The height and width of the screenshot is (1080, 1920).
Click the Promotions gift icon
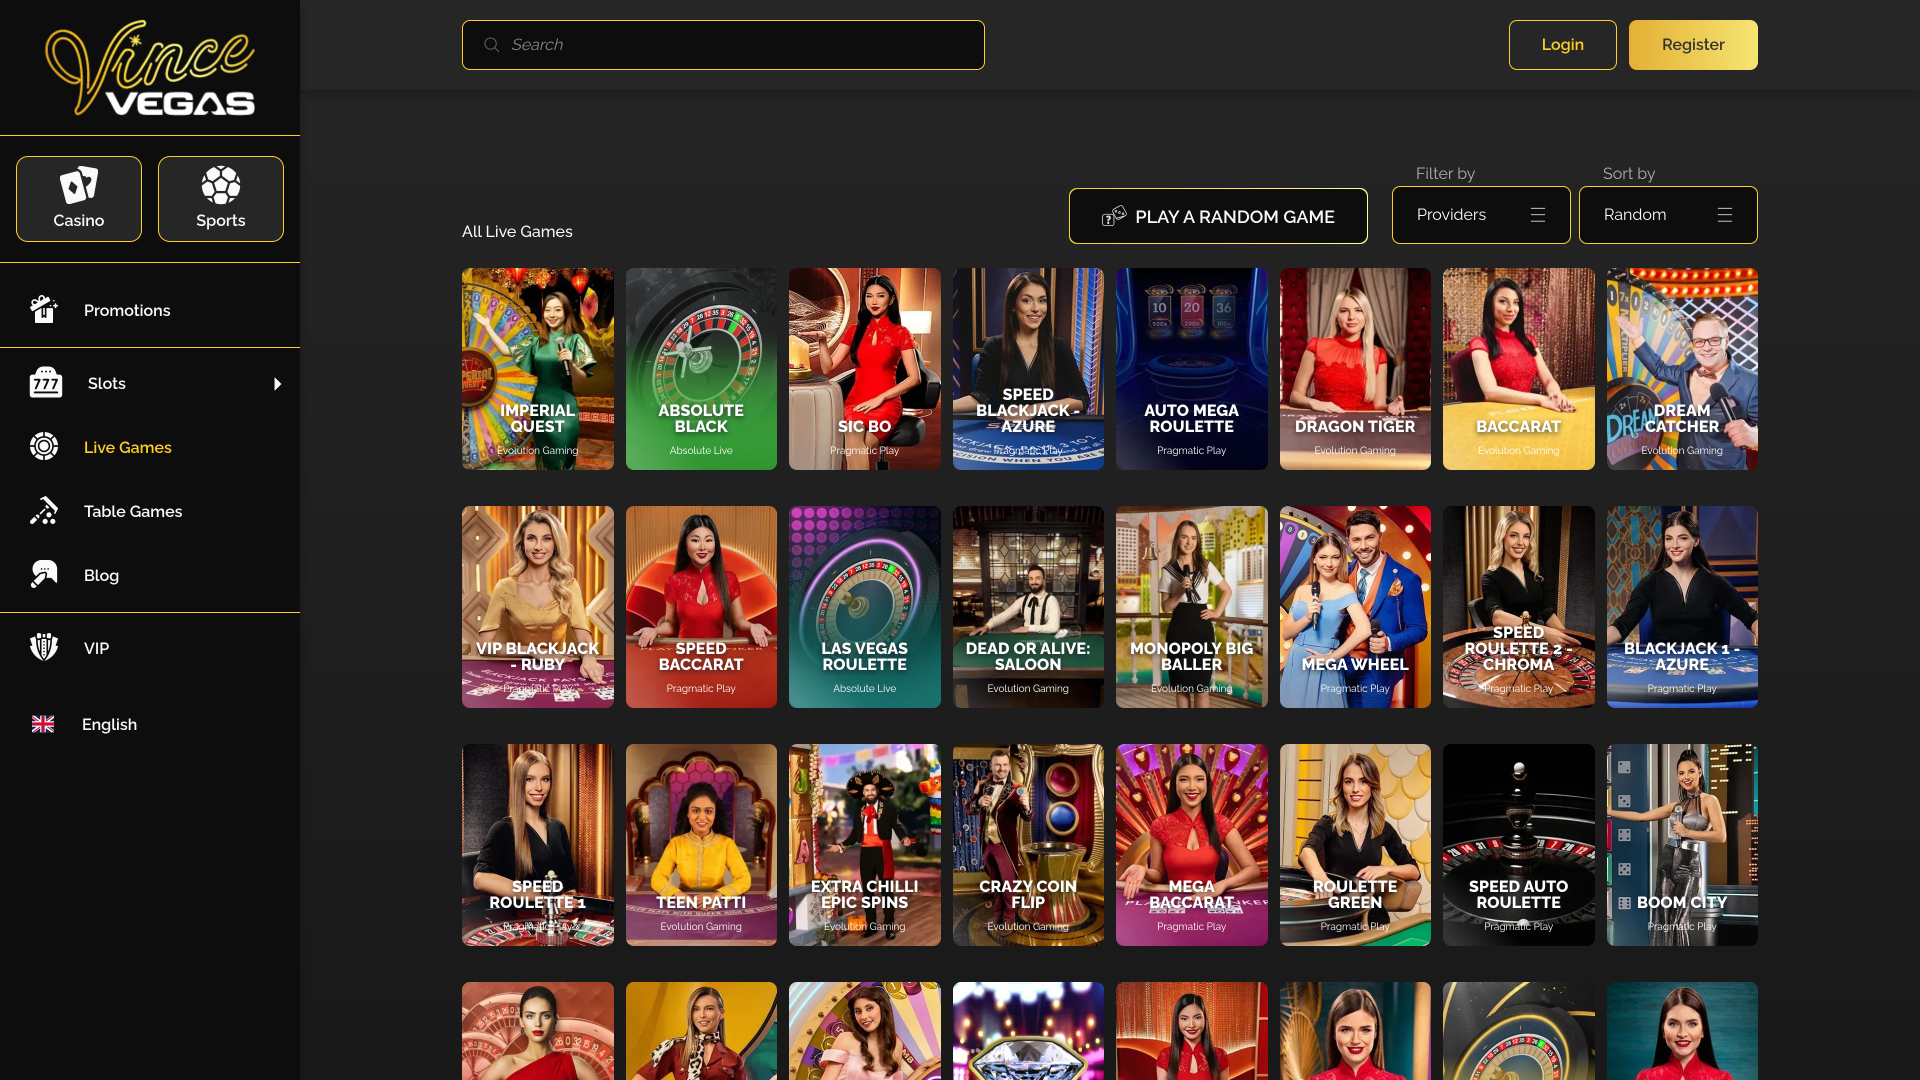(x=44, y=310)
